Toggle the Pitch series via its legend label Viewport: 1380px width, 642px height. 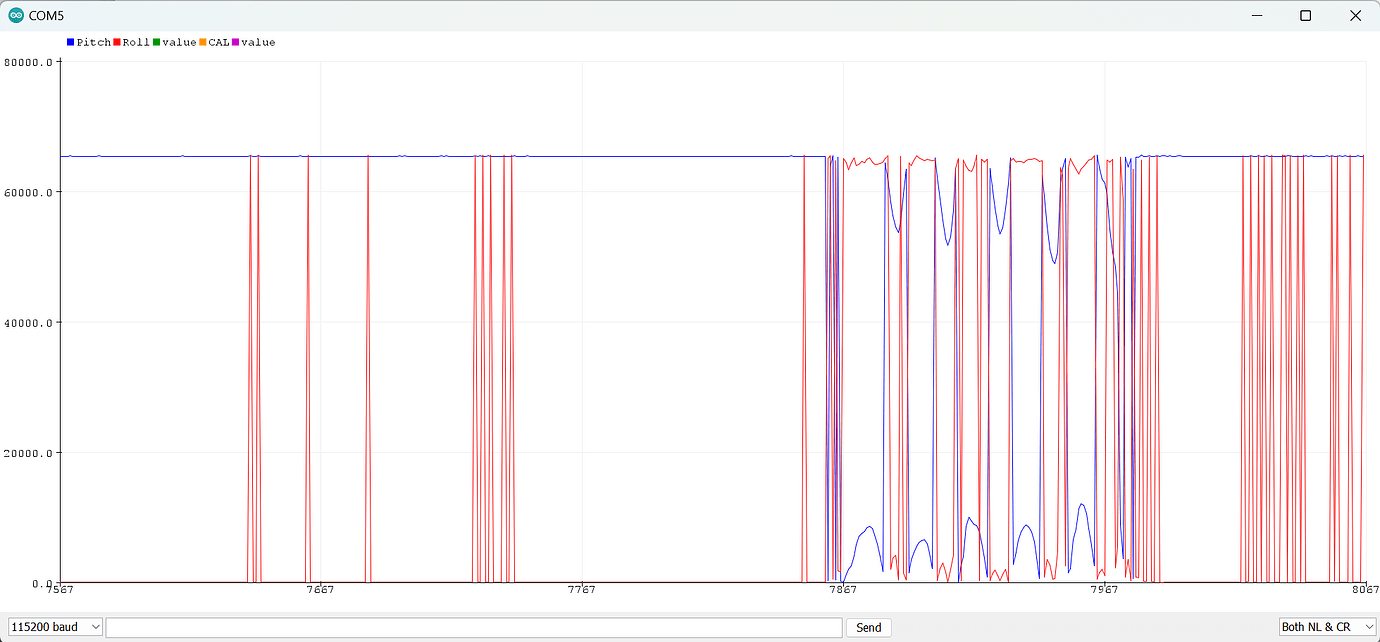point(94,42)
